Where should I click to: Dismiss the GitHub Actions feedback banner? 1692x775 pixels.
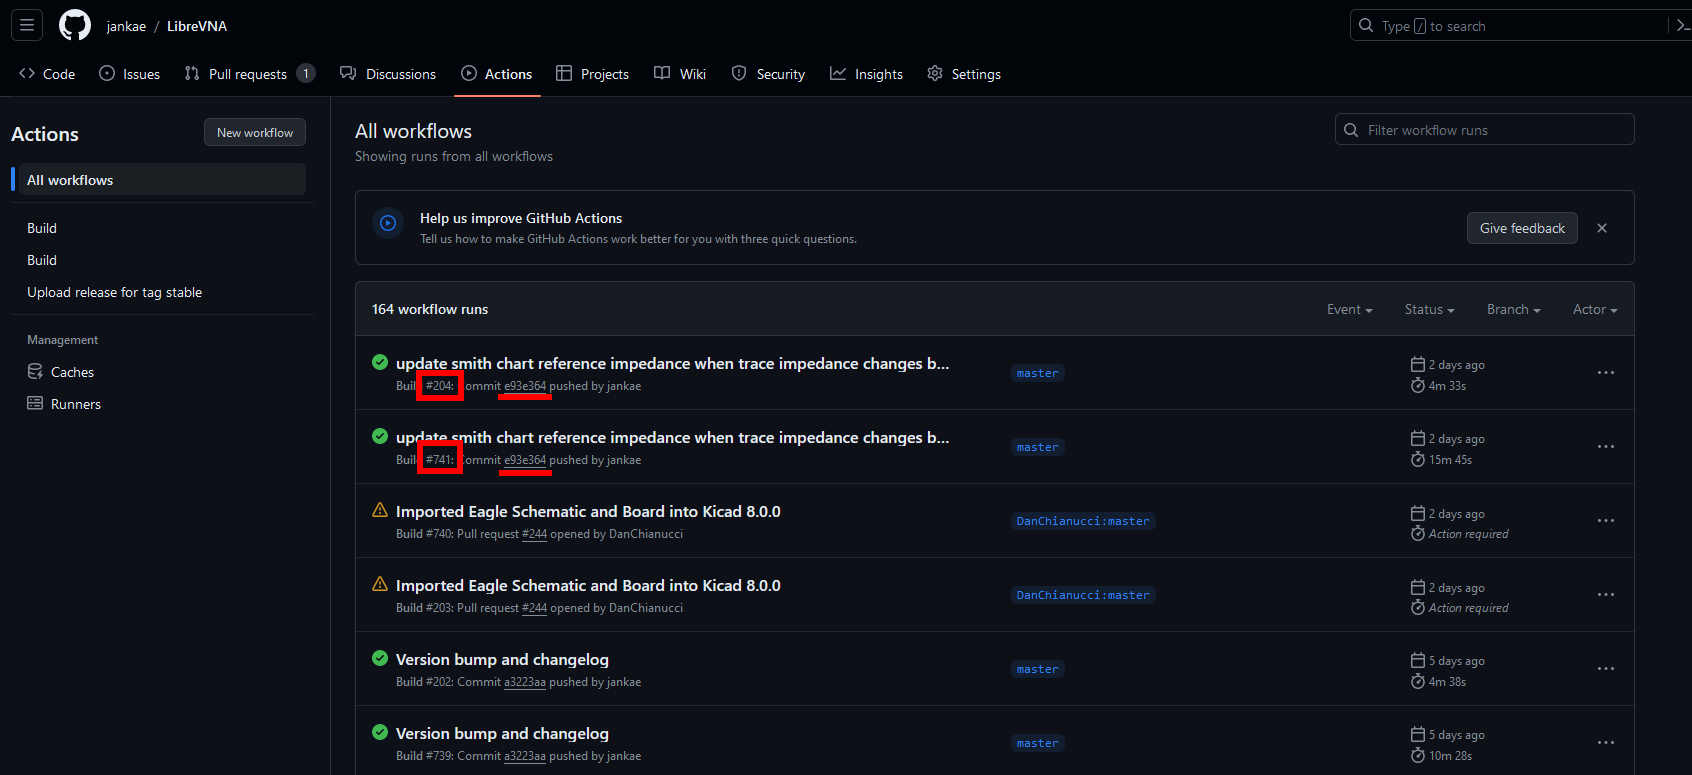click(1602, 228)
